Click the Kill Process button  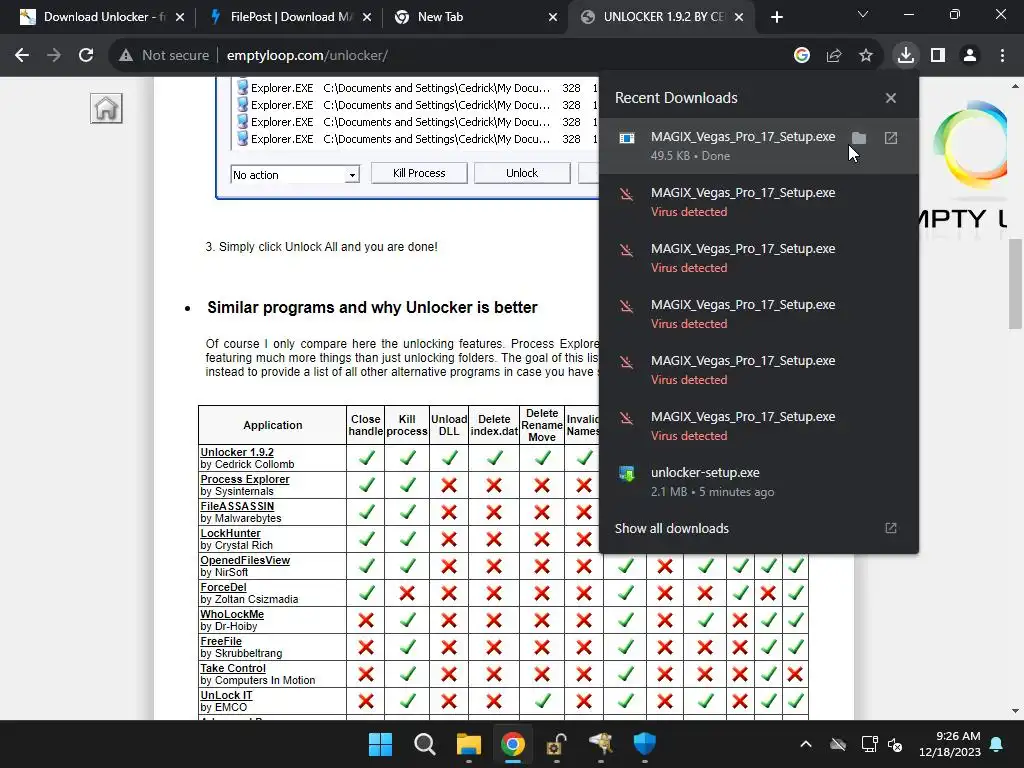point(419,173)
